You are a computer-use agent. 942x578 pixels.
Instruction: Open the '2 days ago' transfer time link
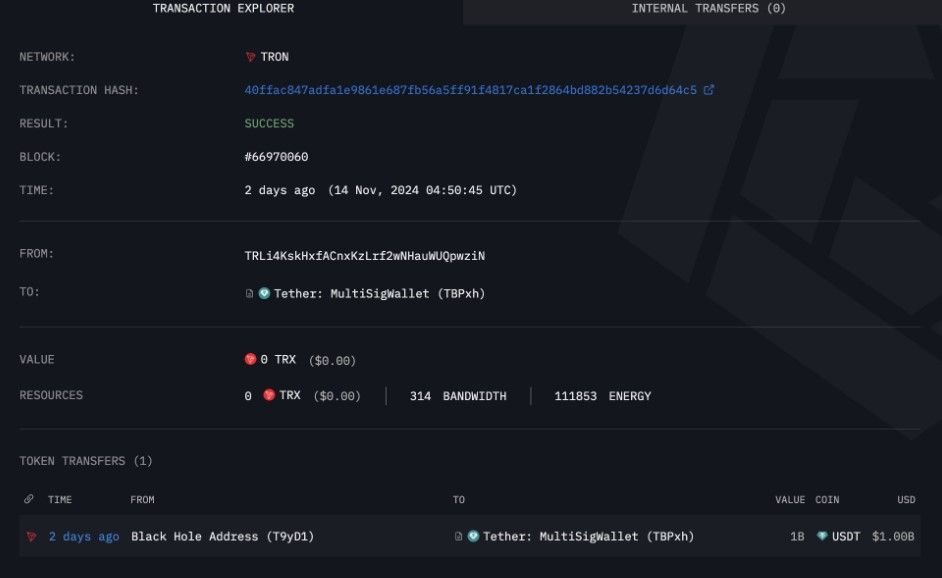[x=84, y=537]
